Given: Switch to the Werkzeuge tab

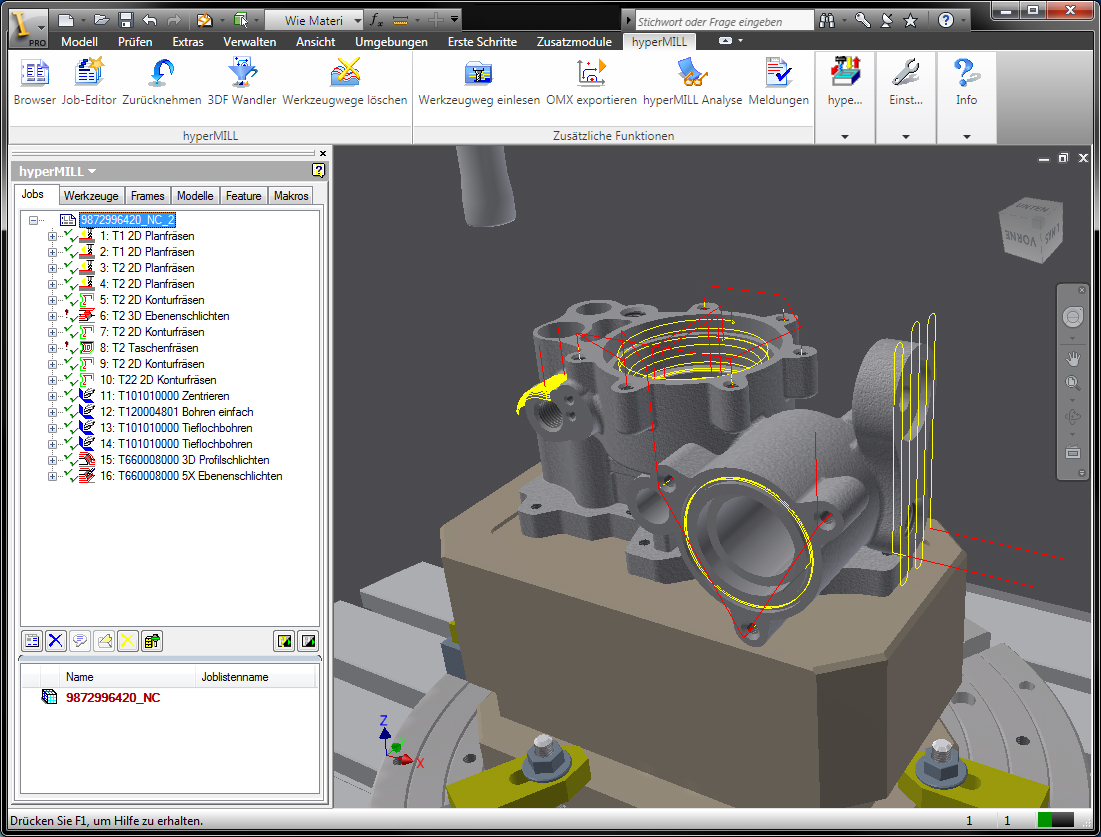Looking at the screenshot, I should (x=92, y=196).
